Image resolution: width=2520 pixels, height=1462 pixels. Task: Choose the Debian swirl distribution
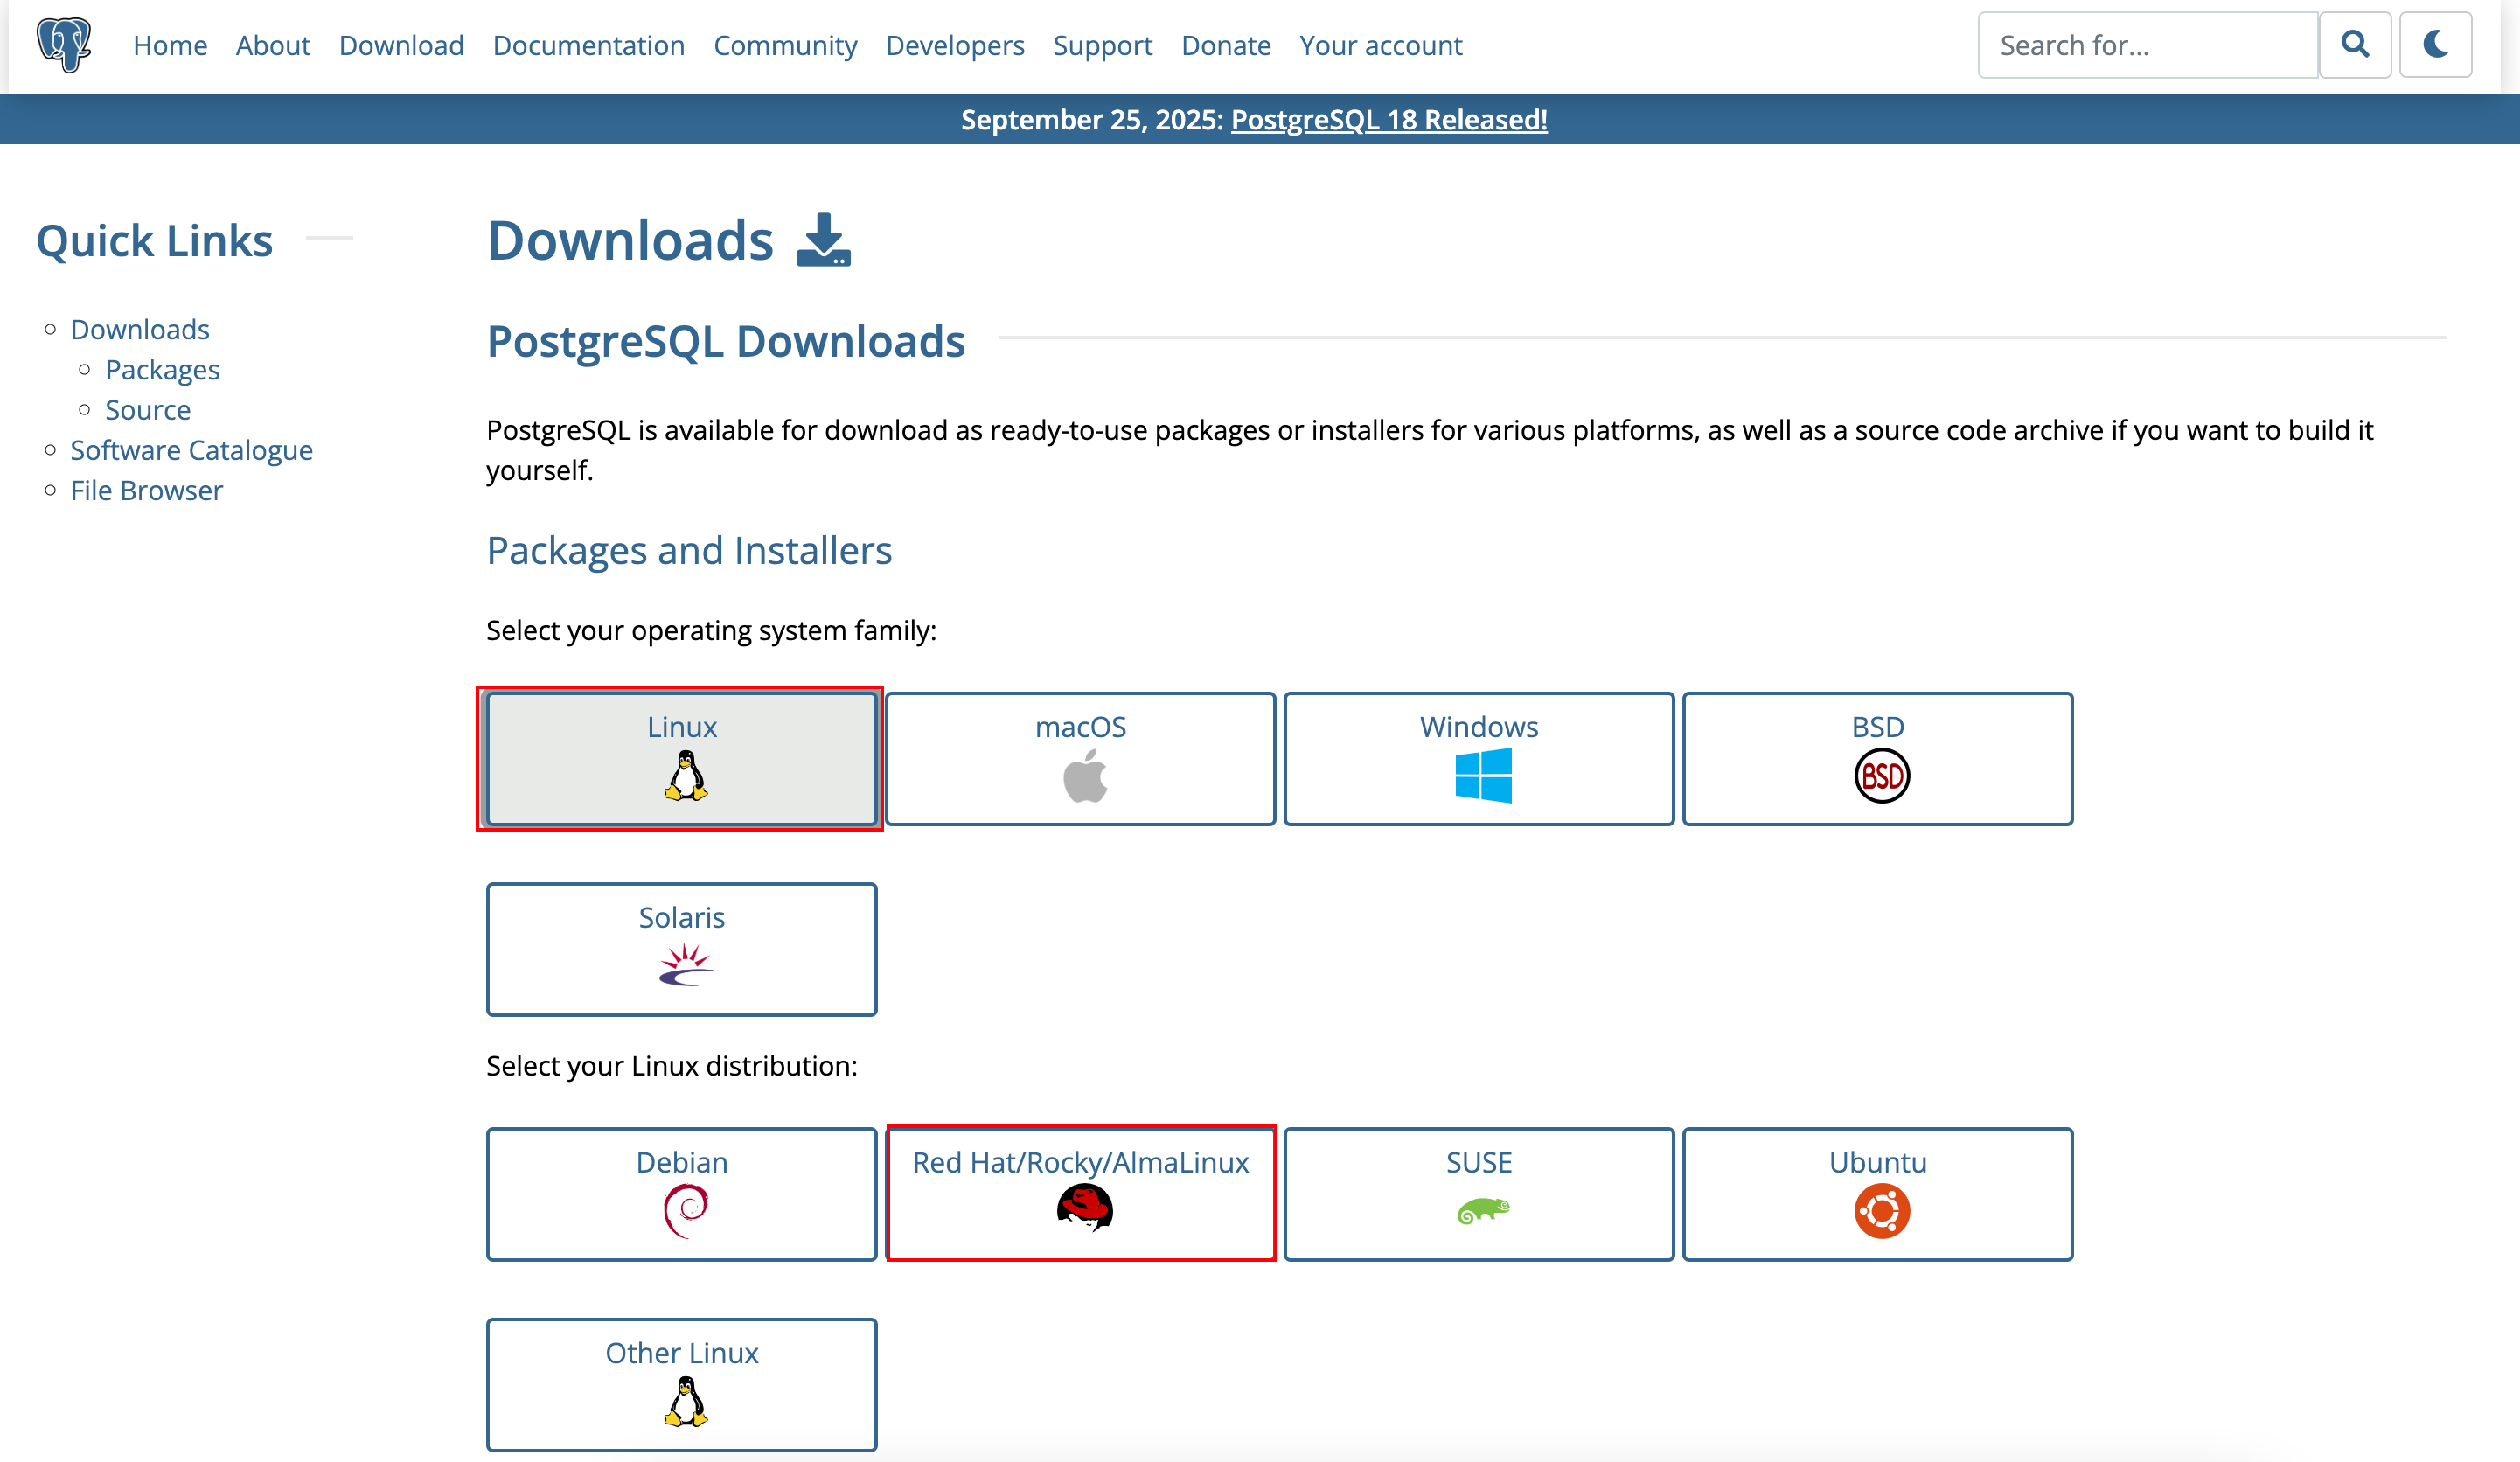pos(681,1194)
